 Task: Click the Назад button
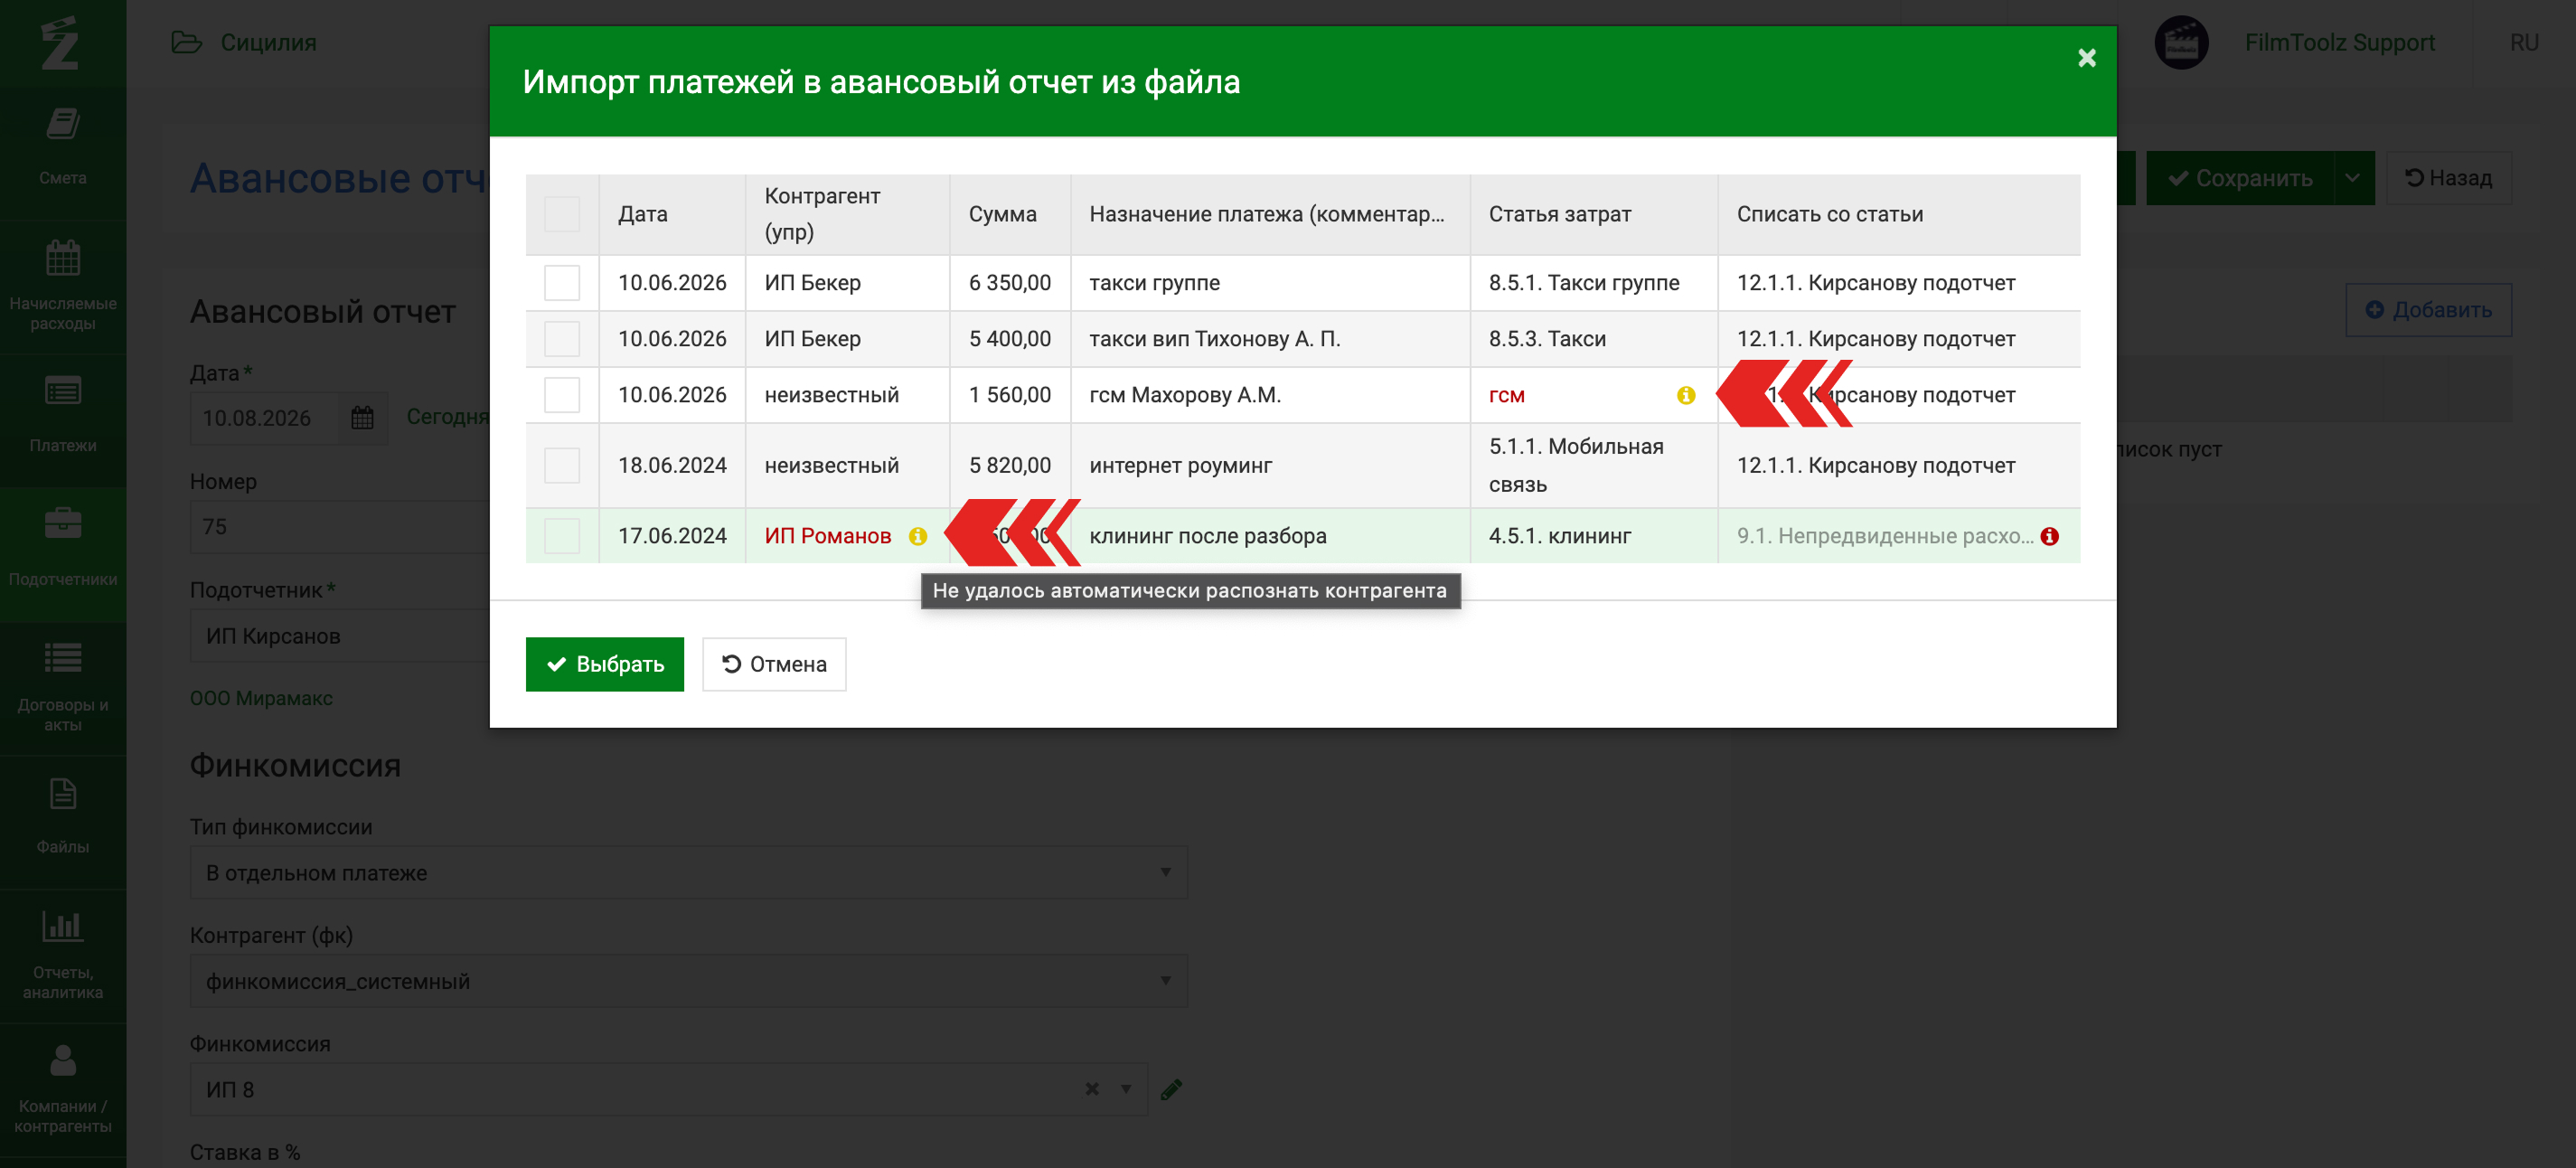[x=2448, y=178]
